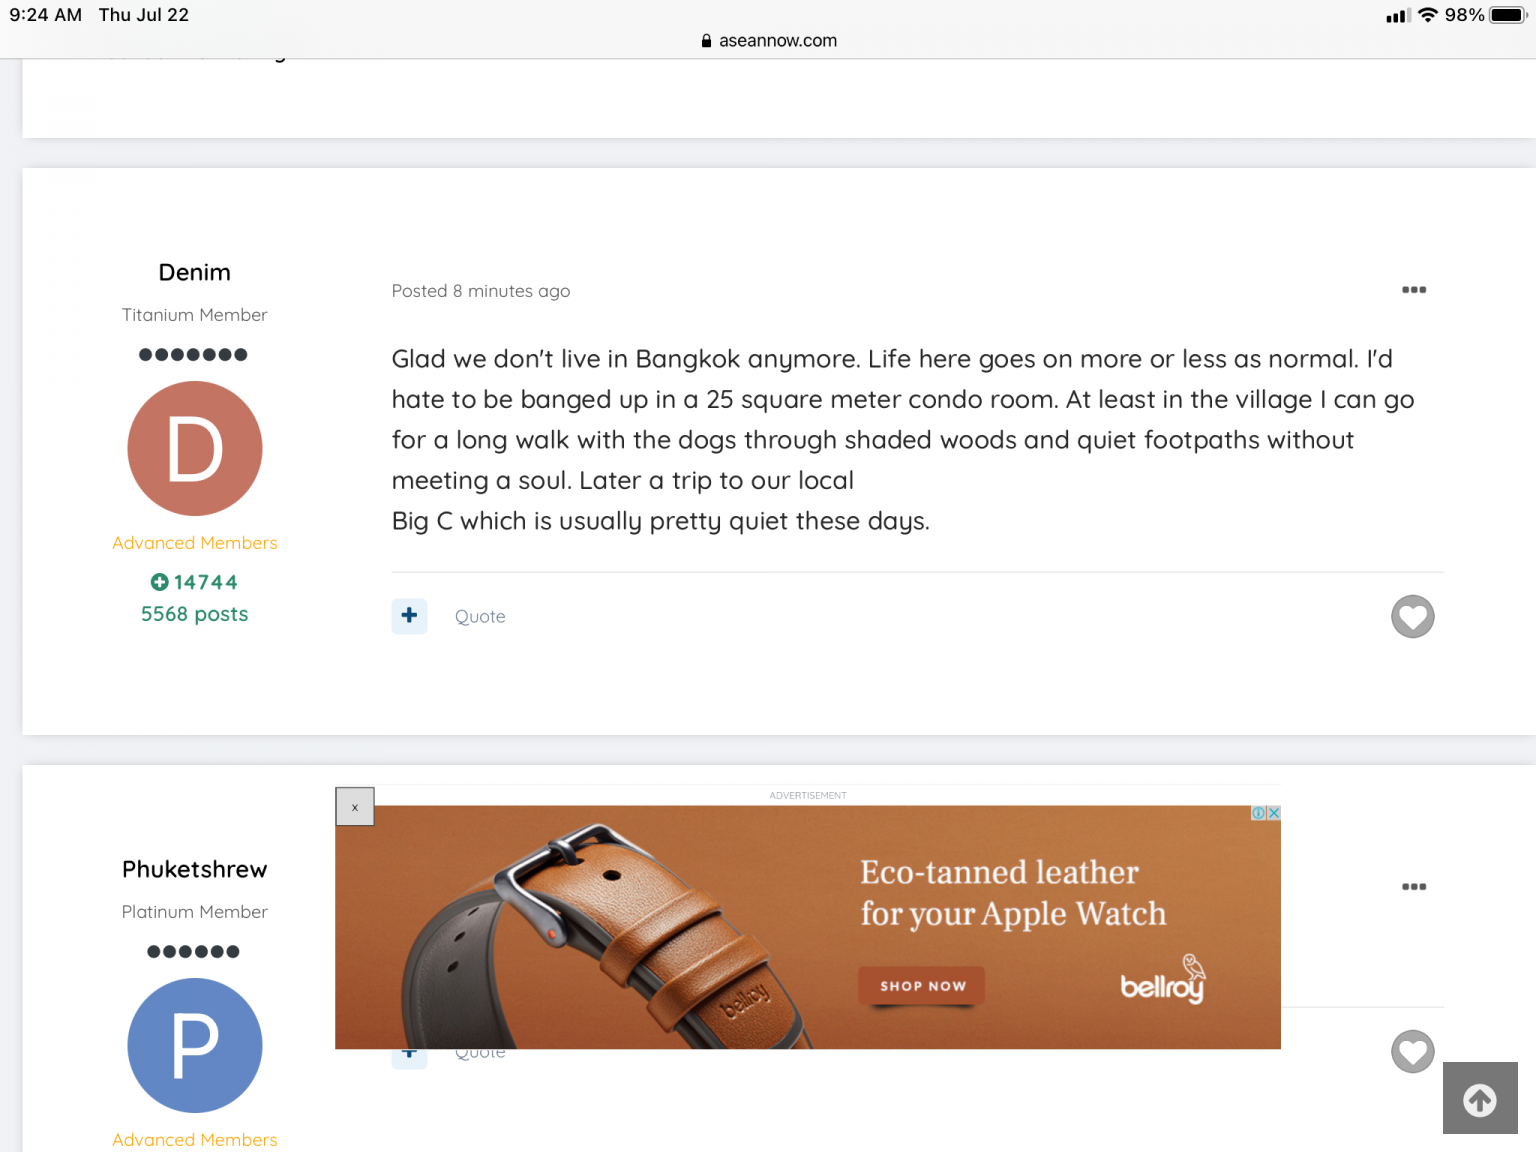This screenshot has height=1152, width=1536.
Task: Click the plus multiquote button on Denim's post
Action: pos(409,616)
